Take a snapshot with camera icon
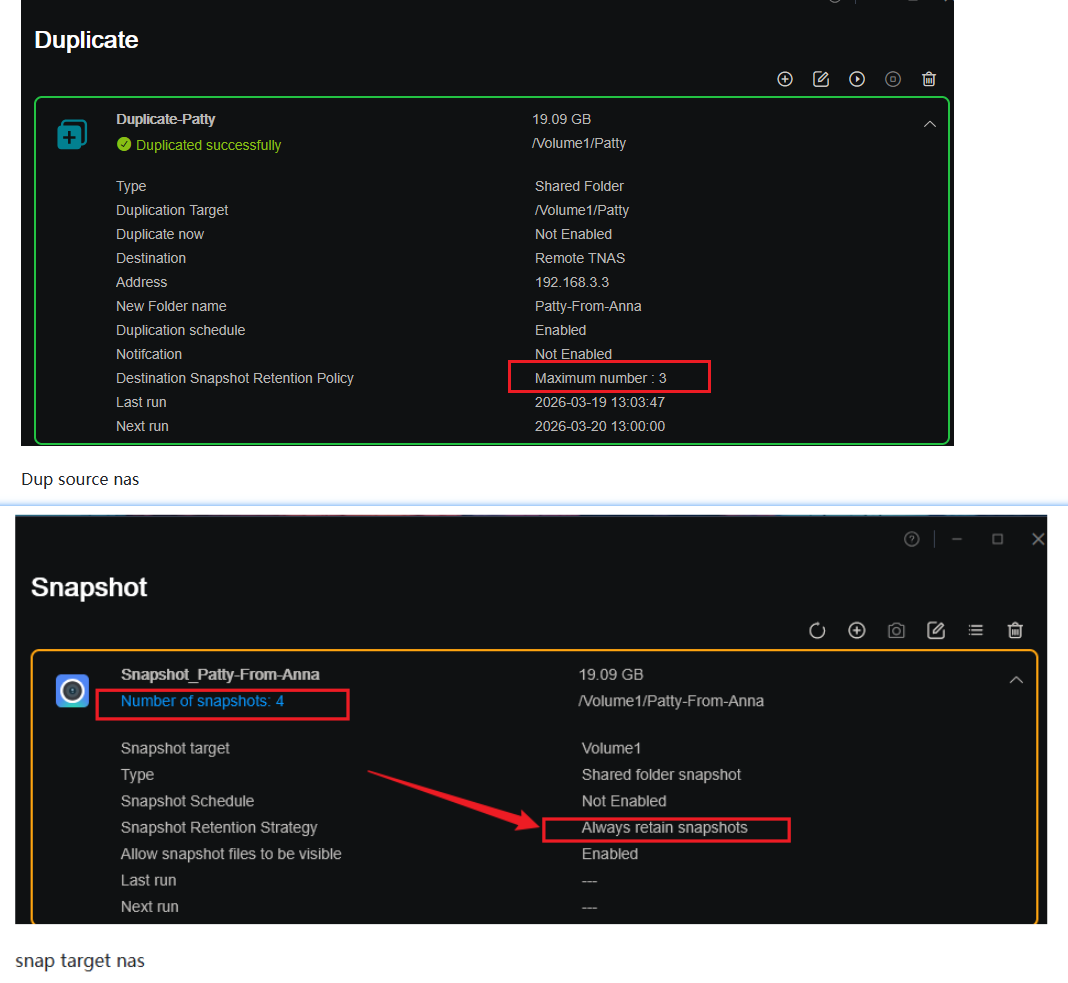1068x983 pixels. 896,631
